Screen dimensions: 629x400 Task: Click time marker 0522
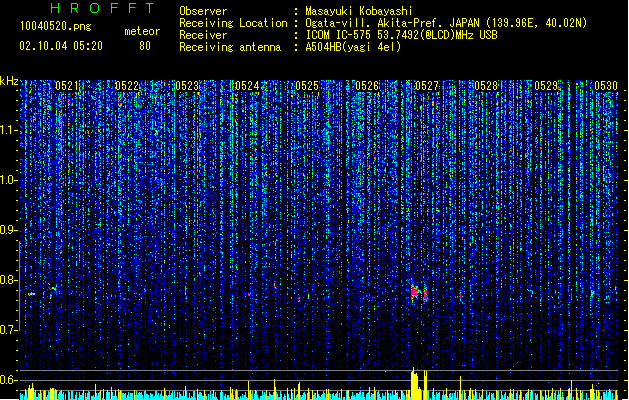(127, 86)
